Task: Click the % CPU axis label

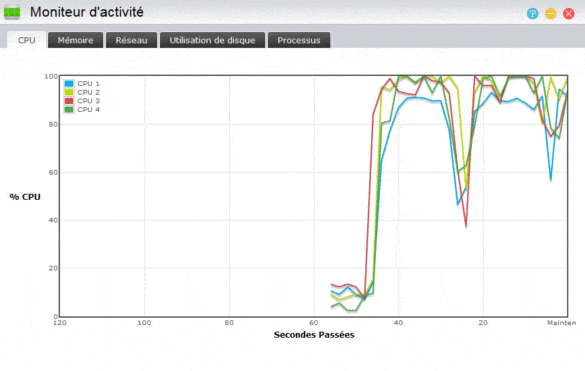Action: point(25,197)
